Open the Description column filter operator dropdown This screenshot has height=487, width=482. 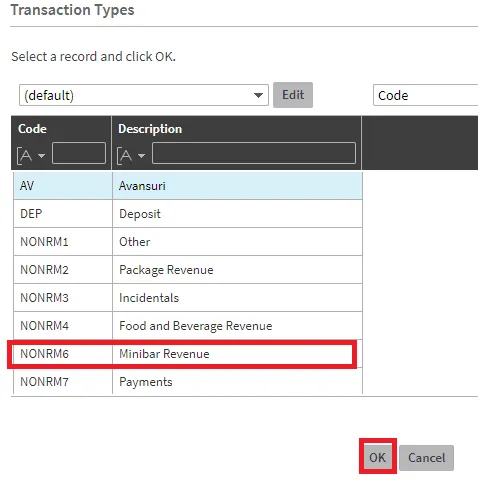click(131, 156)
